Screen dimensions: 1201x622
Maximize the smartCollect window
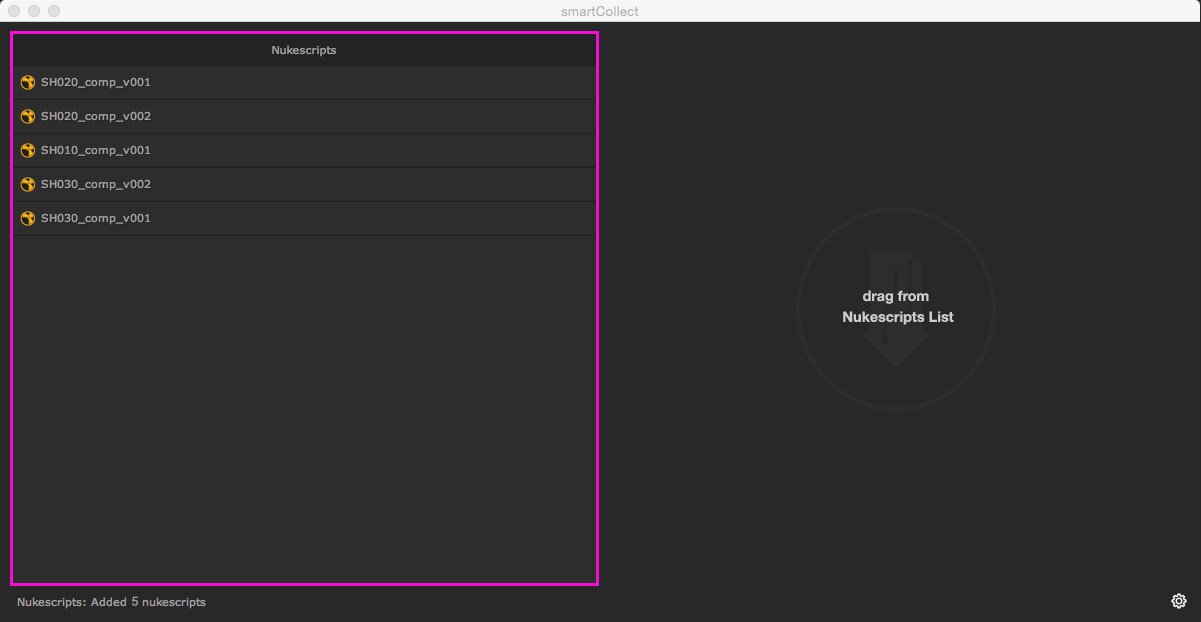(x=54, y=11)
